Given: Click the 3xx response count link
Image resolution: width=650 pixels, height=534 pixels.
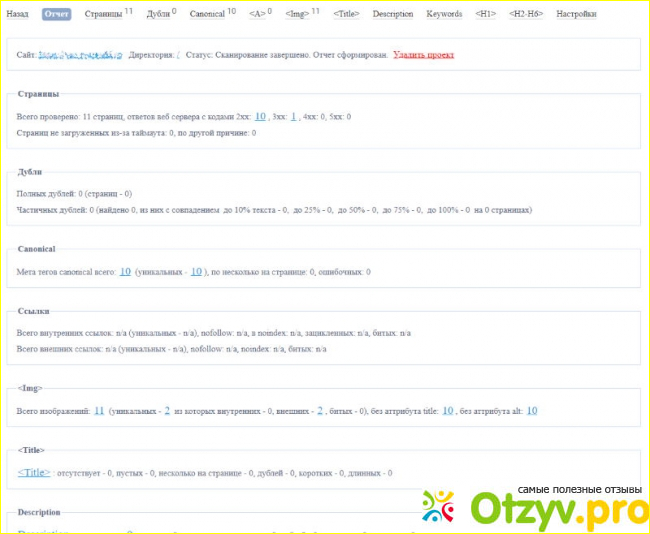Looking at the screenshot, I should point(293,117).
